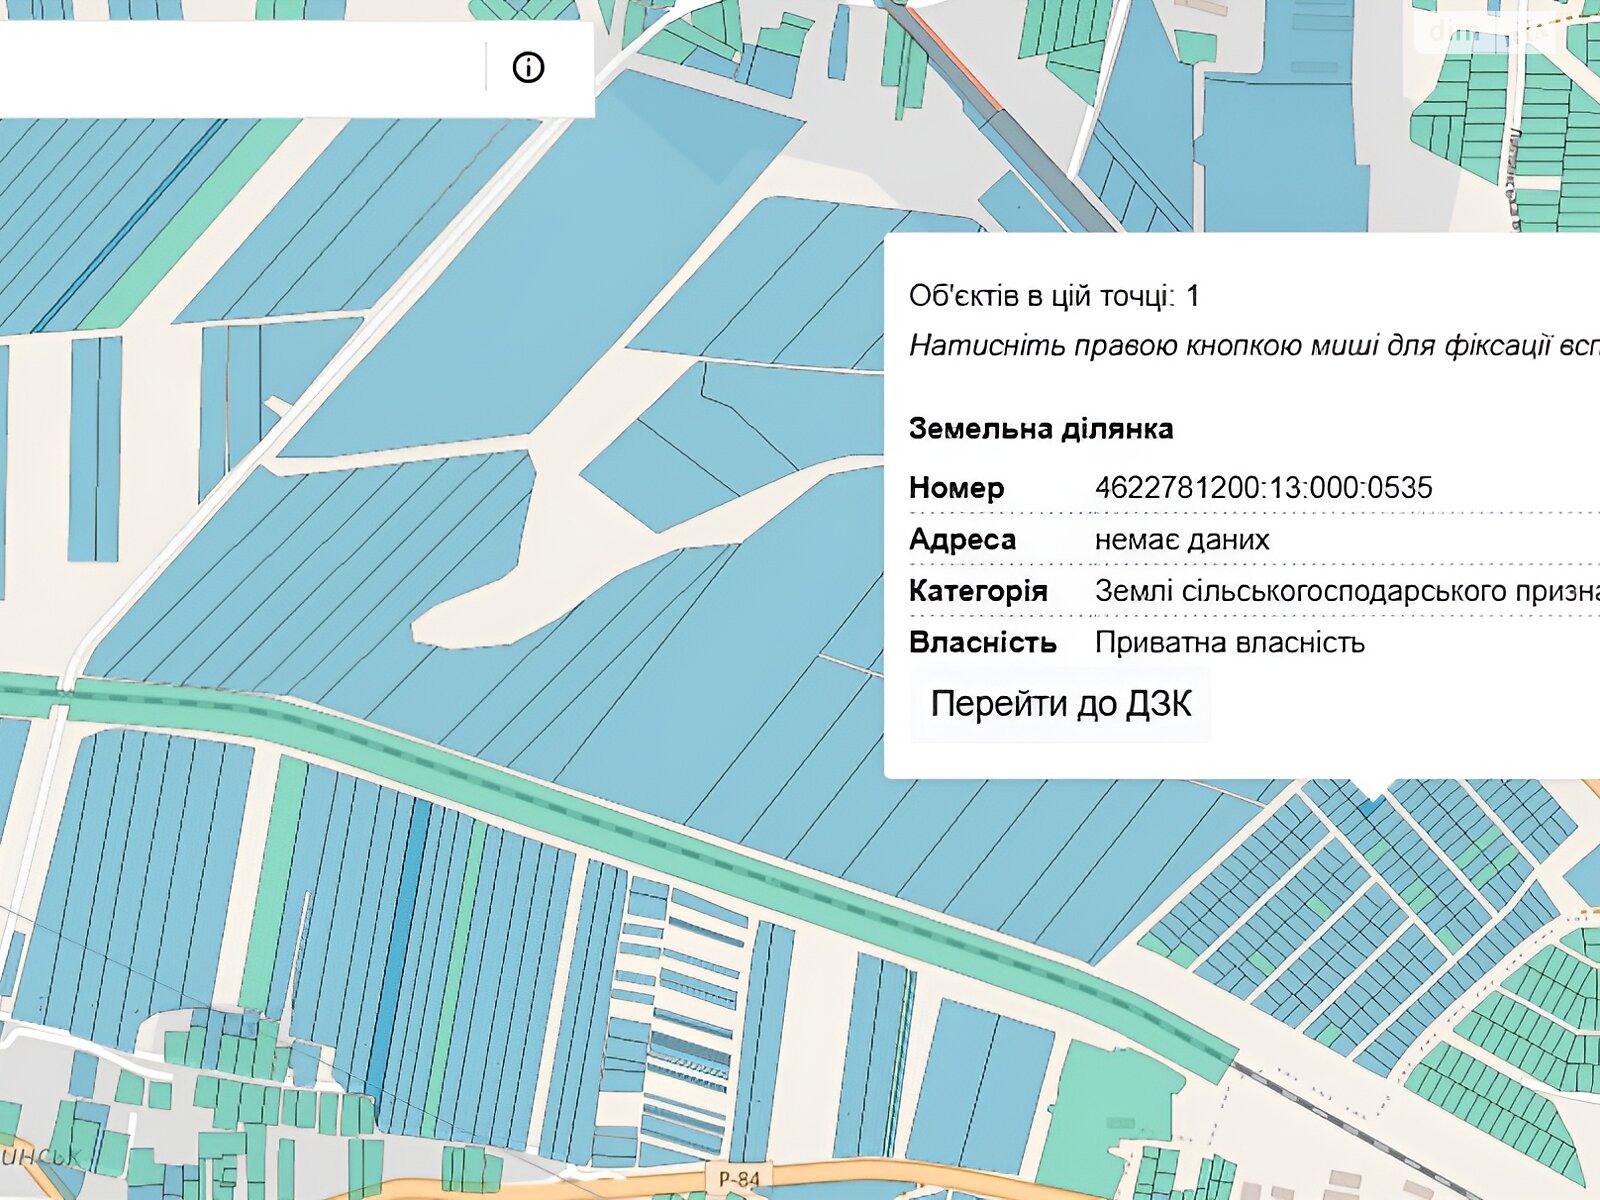Click the 'немає даних' address value
The width and height of the screenshot is (1600, 1200).
point(1181,540)
